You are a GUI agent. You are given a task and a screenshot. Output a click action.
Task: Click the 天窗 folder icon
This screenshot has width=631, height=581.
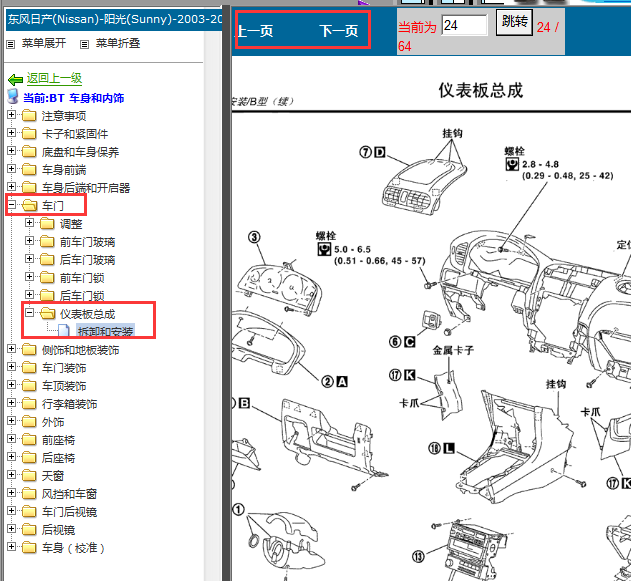coord(29,476)
